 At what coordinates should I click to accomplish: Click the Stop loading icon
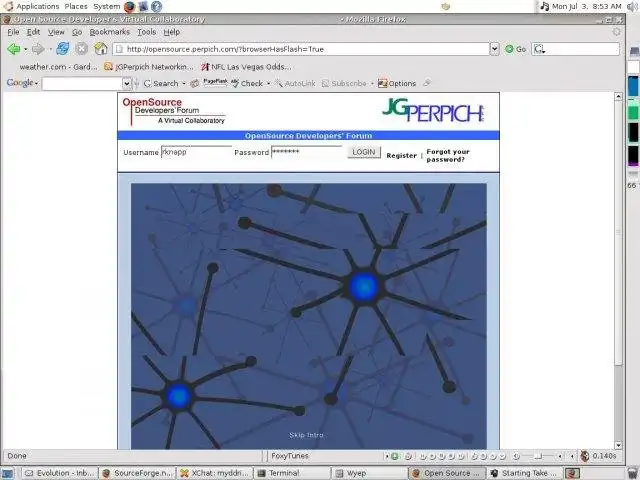point(82,49)
